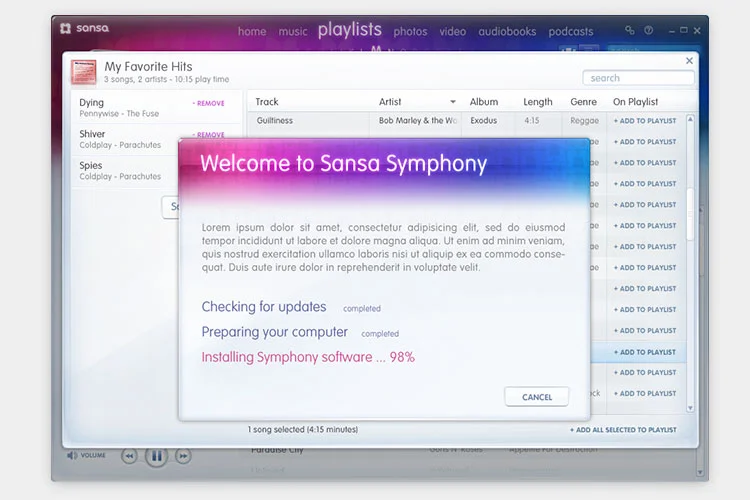Cancel the Symphony installation

pyautogui.click(x=537, y=397)
